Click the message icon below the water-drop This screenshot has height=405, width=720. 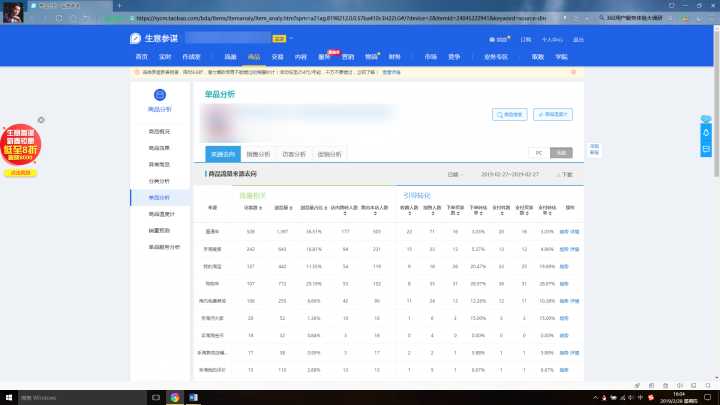tap(706, 149)
